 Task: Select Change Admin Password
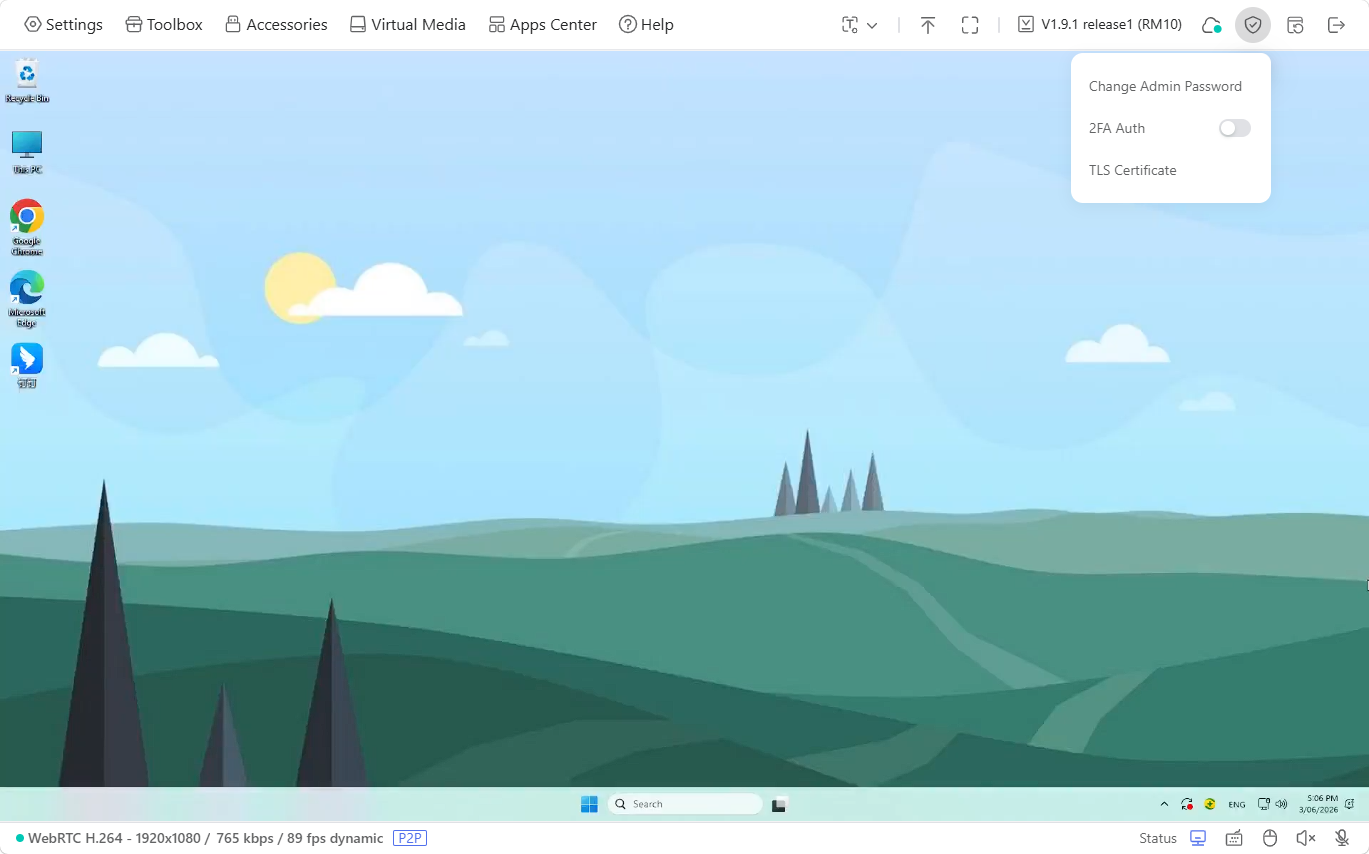pyautogui.click(x=1165, y=86)
